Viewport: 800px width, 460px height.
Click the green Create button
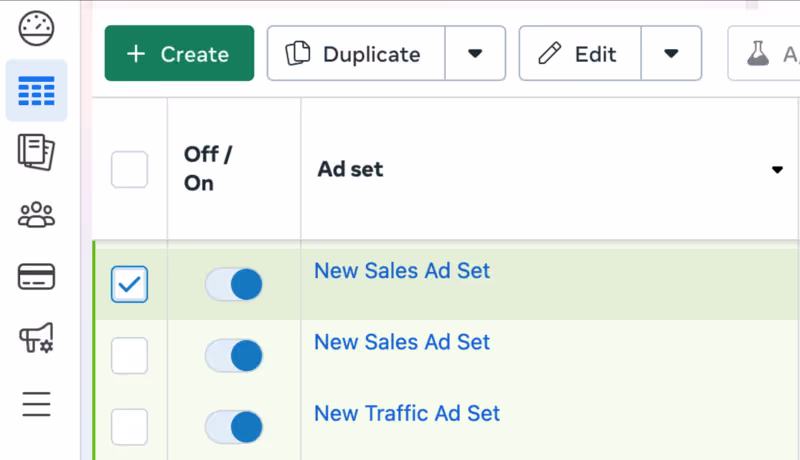[179, 54]
